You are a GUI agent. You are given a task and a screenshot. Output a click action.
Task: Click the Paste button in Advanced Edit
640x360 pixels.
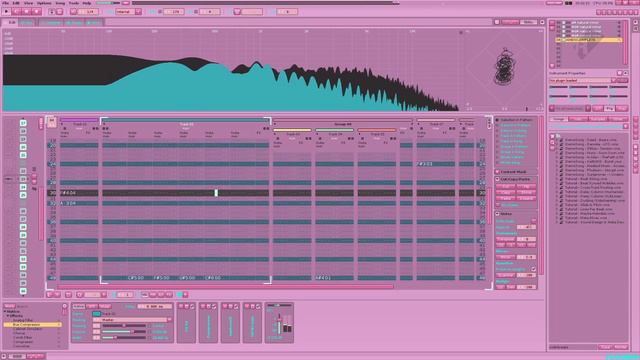click(x=505, y=198)
